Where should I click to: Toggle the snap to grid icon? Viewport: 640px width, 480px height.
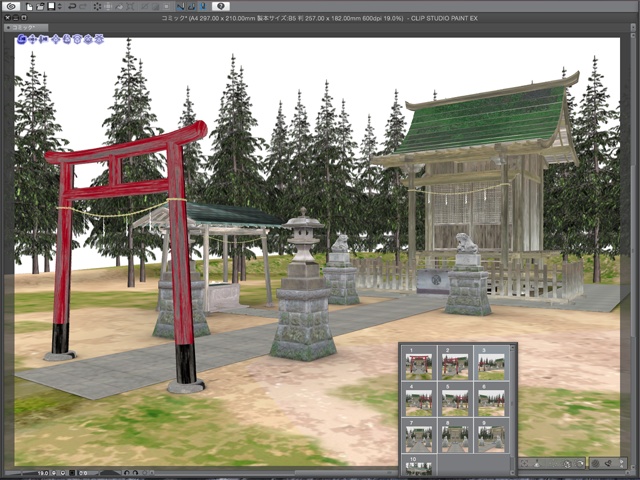[203, 7]
